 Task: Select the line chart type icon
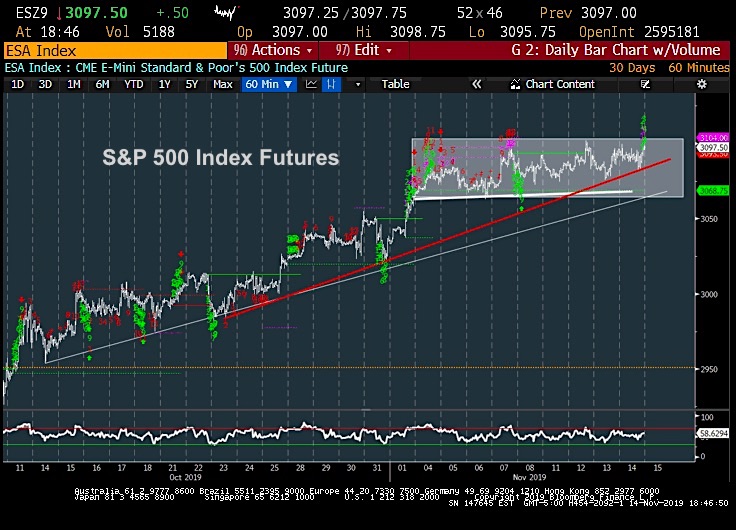coord(311,84)
